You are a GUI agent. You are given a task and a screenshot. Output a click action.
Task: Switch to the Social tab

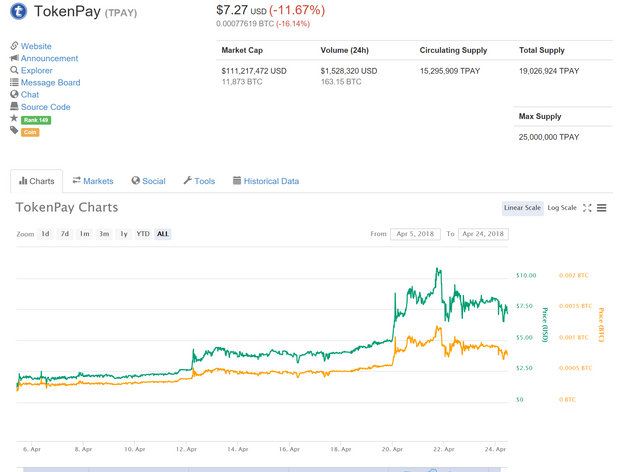click(x=149, y=181)
